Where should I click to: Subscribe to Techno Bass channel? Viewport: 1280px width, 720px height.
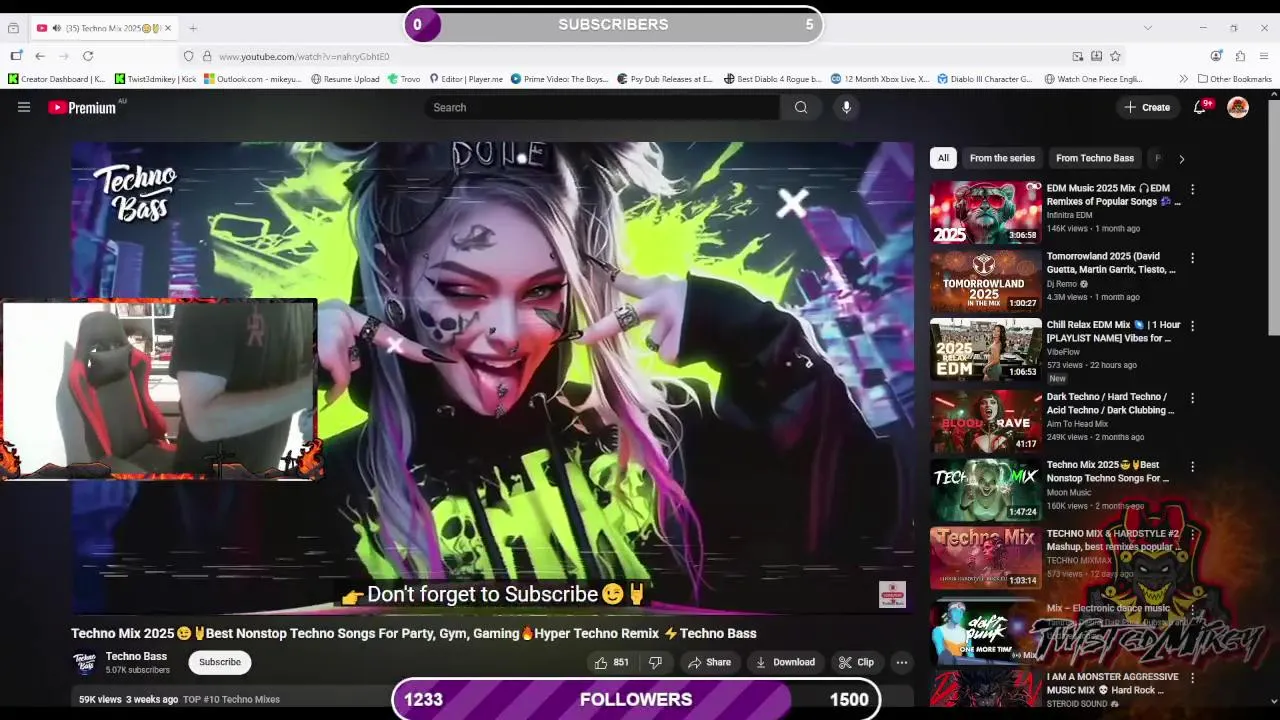(219, 662)
